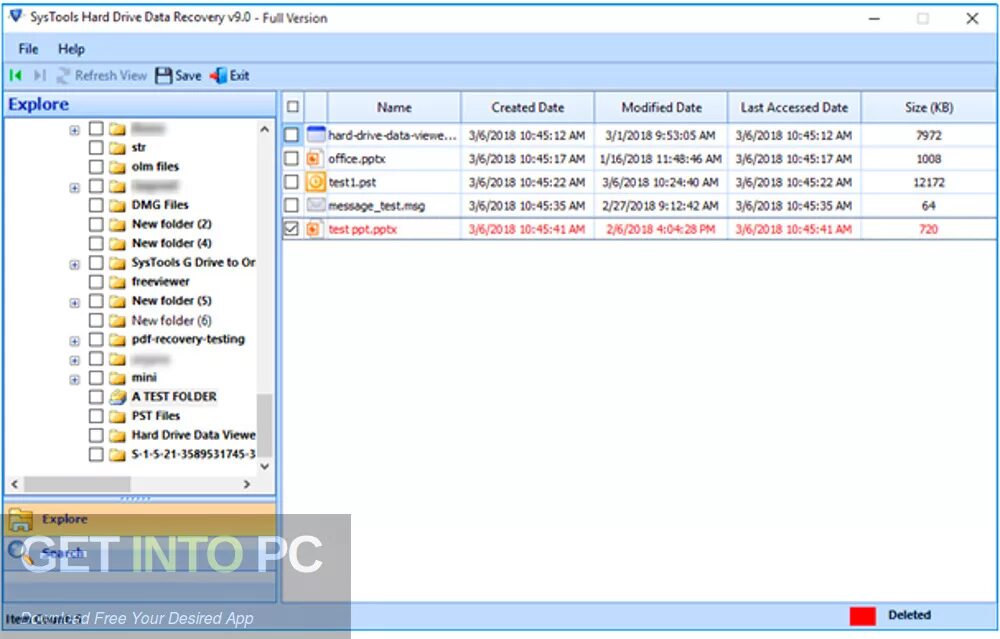Click the New folder (6) folder icon

117,320
